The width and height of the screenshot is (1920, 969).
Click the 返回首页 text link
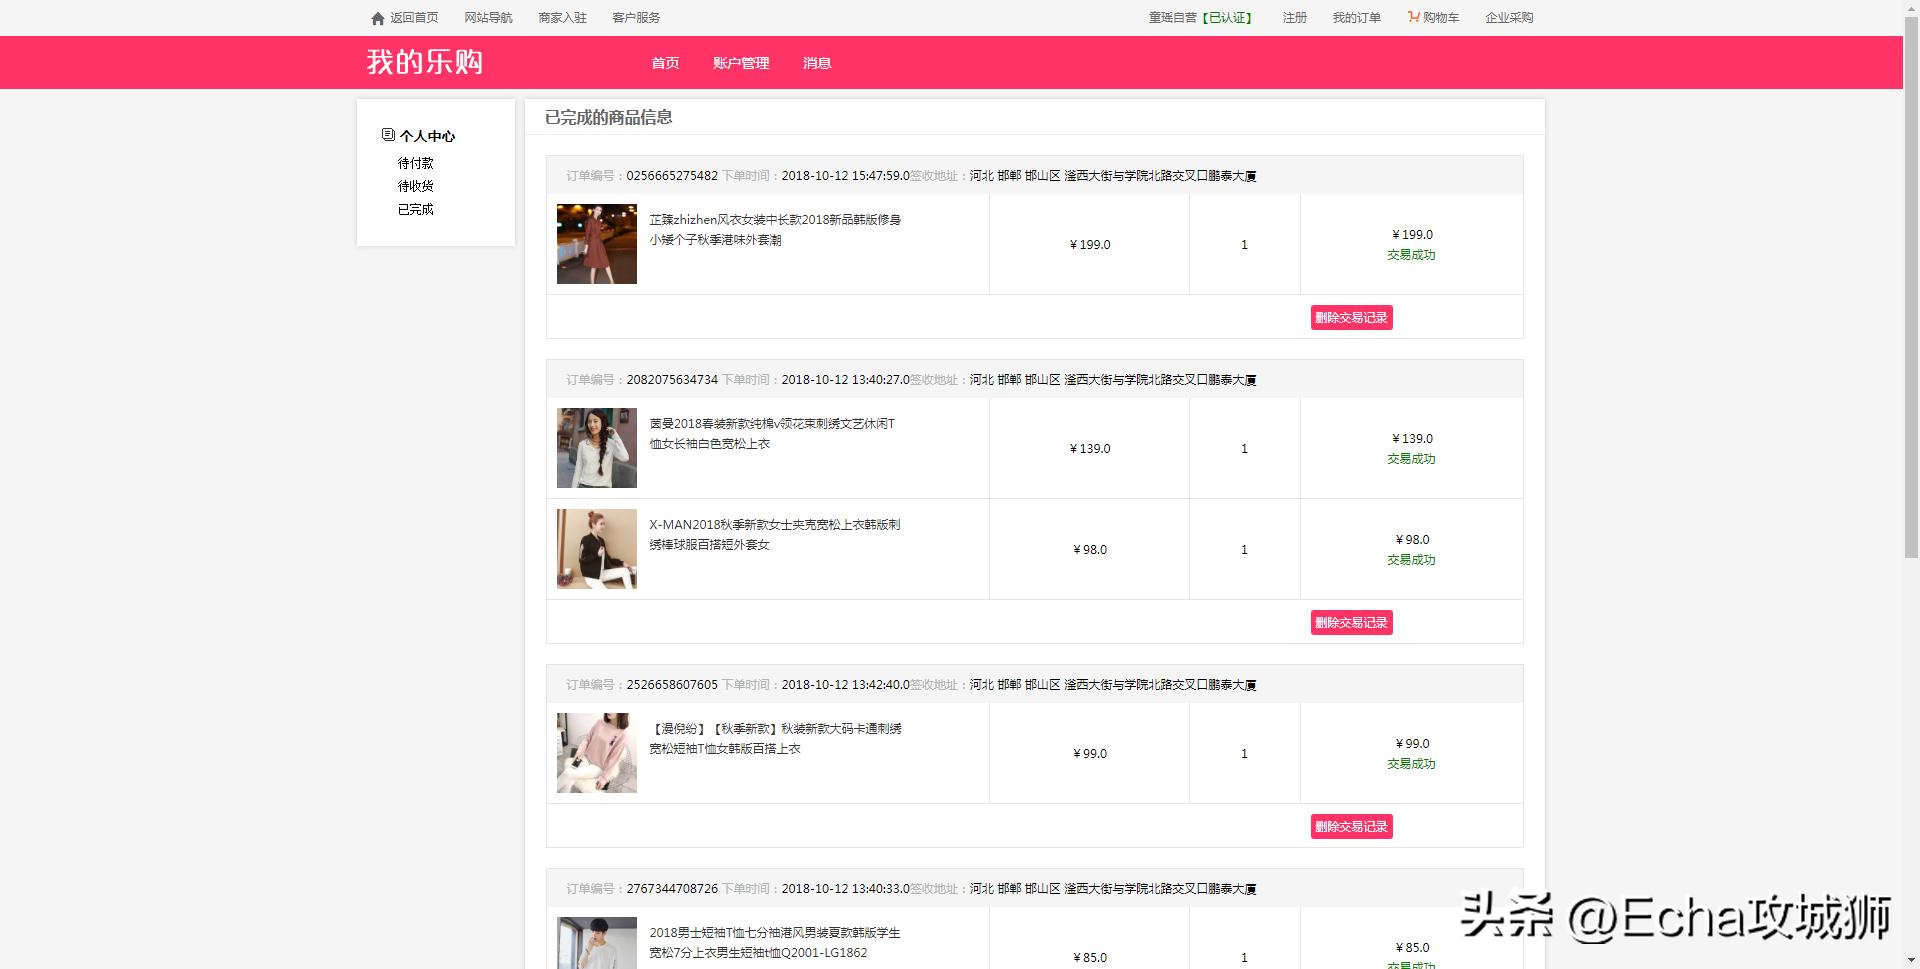(414, 18)
